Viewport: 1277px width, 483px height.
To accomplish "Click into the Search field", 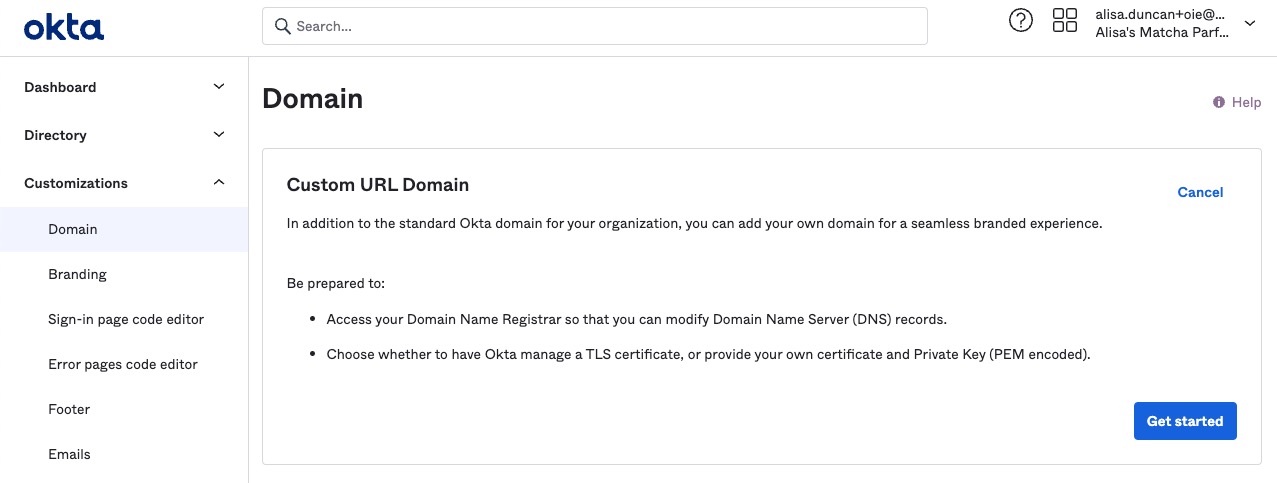I will 600,26.
